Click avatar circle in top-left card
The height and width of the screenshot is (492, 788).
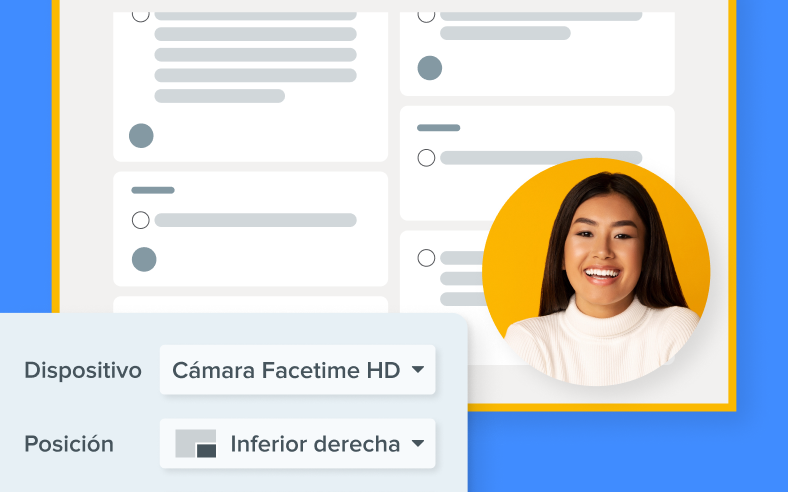[141, 136]
